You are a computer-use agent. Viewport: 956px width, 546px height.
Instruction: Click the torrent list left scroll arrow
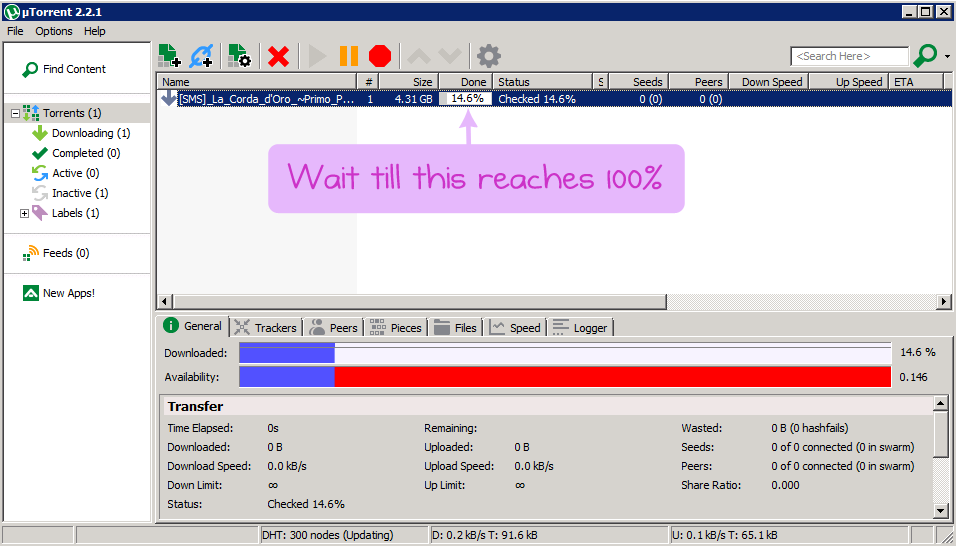164,301
